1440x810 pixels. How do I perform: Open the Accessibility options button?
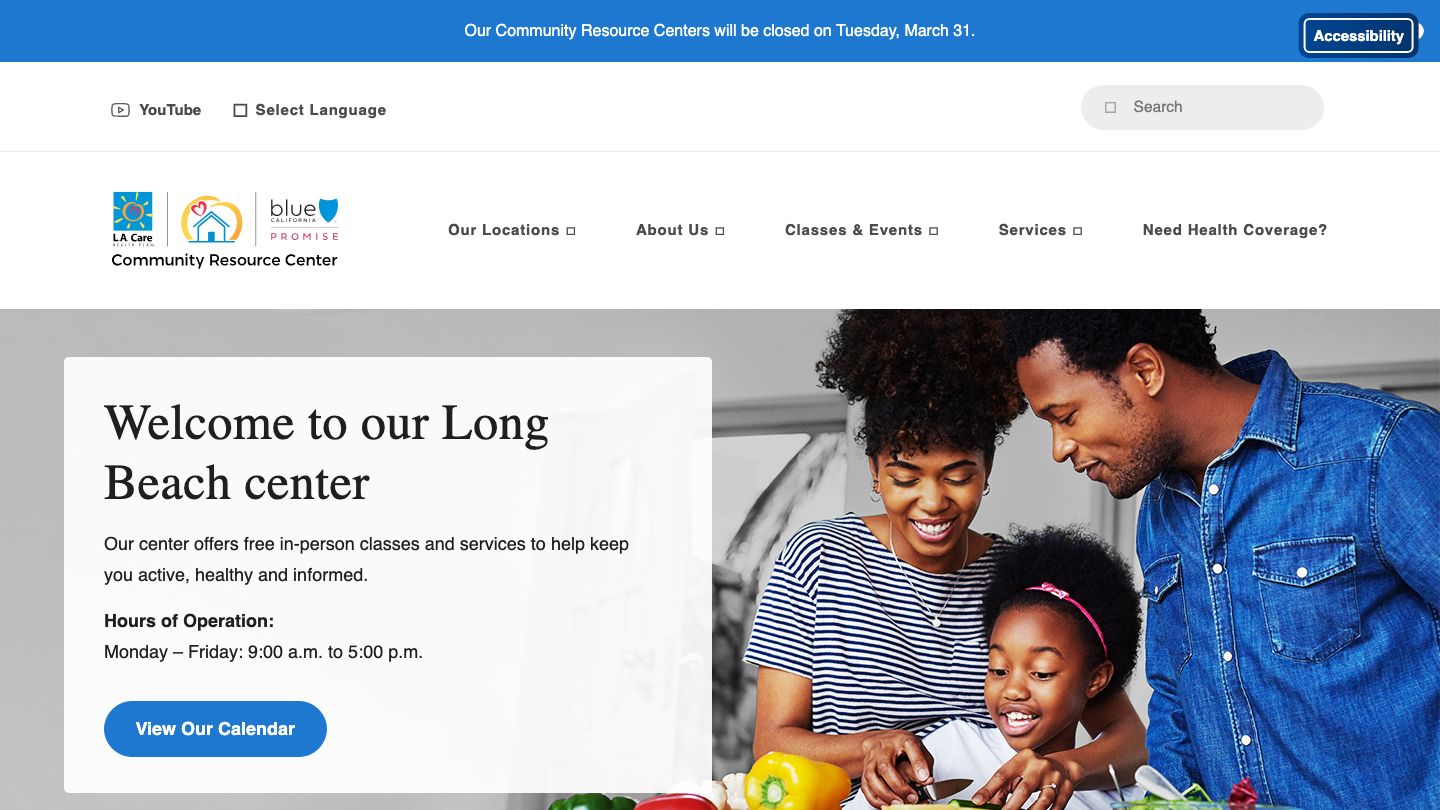(1358, 36)
